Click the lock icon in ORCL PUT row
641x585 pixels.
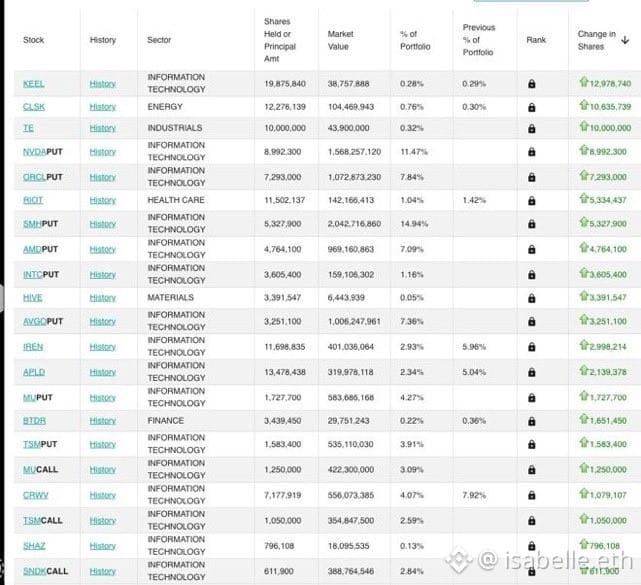pos(531,177)
